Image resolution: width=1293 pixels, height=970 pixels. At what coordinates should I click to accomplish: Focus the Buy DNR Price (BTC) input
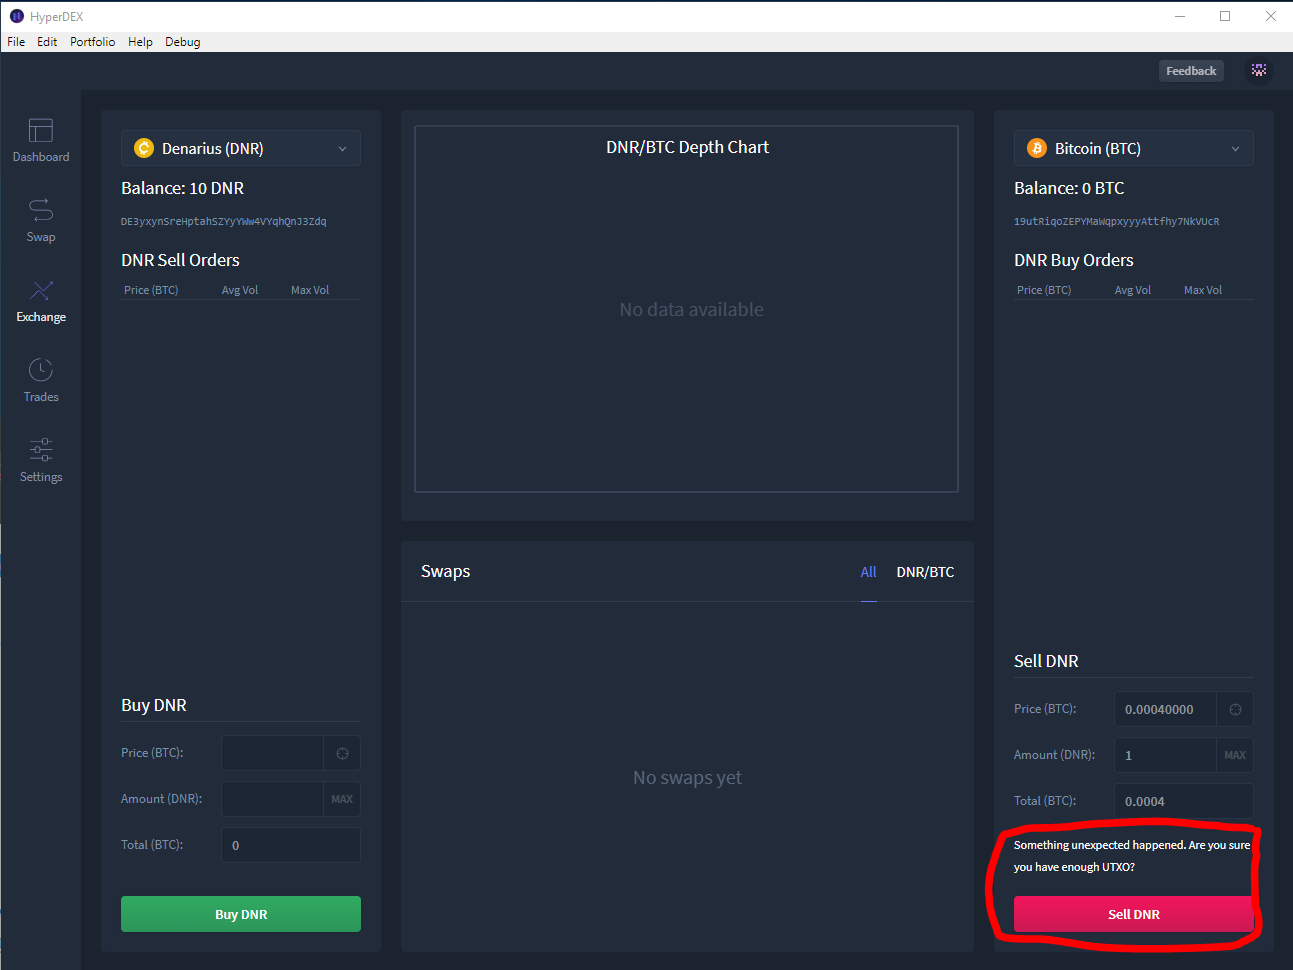[272, 753]
